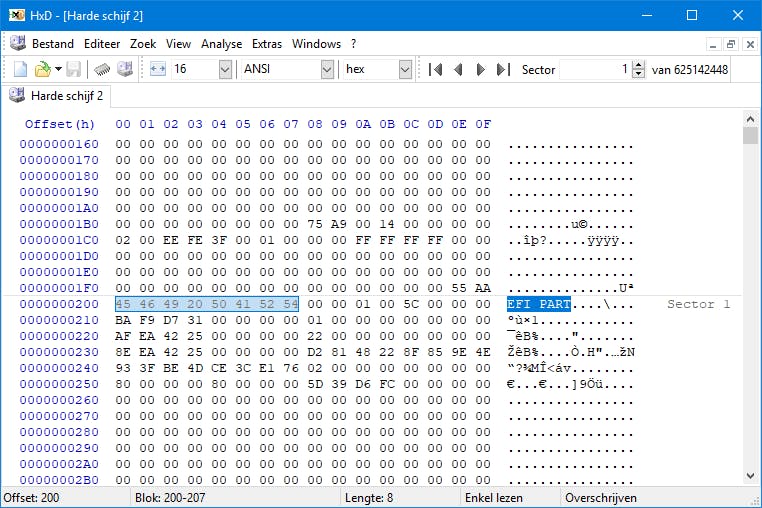Screen dimensions: 762x508
Task: Click offset row 00000001B0
Action: (59, 224)
